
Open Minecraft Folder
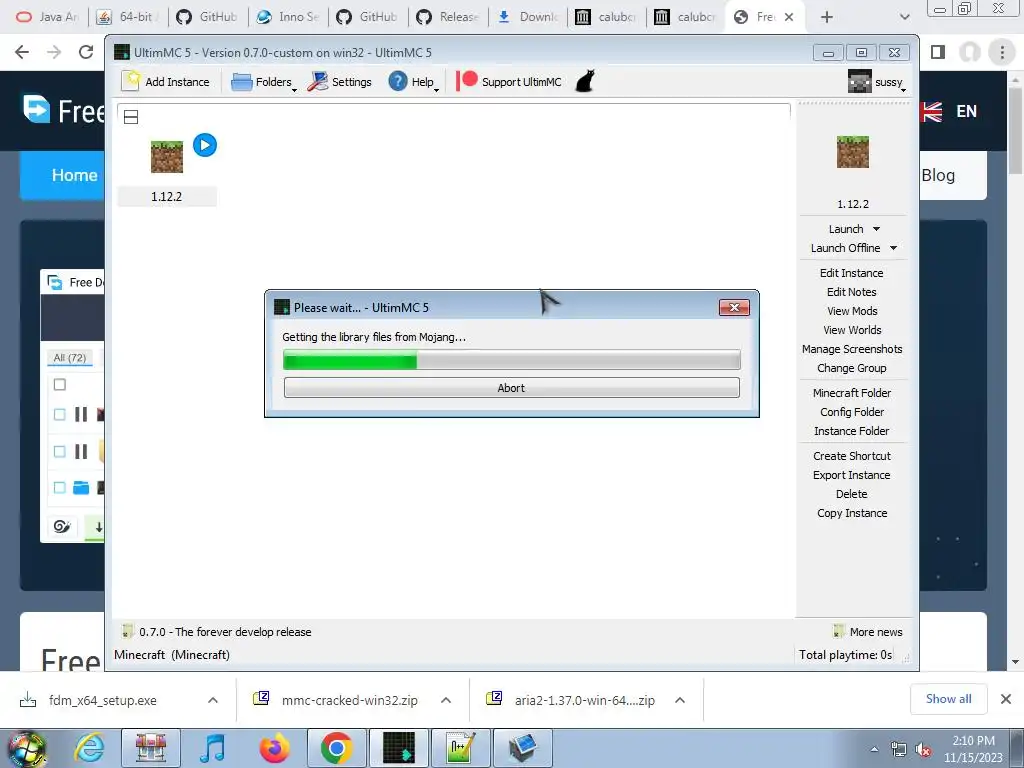click(852, 392)
